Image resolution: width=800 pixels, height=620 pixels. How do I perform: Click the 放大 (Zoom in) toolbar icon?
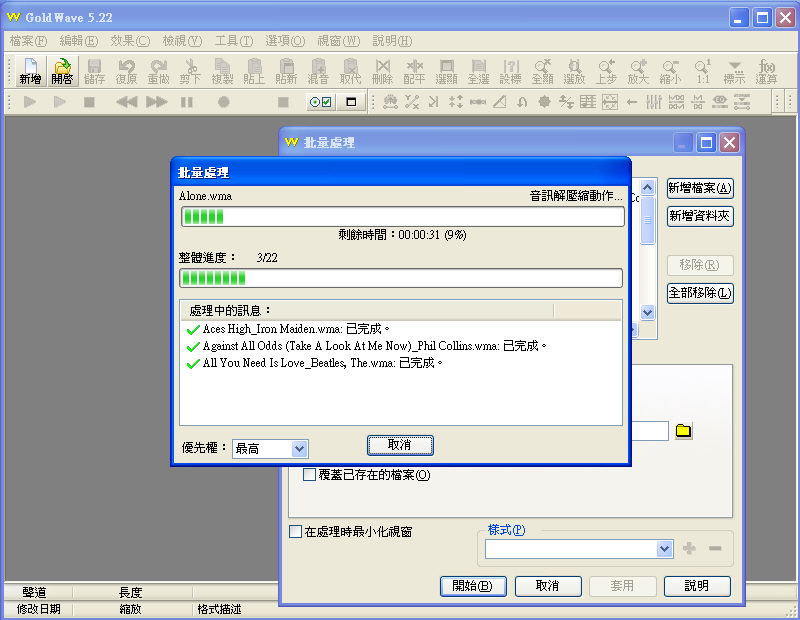pos(638,70)
